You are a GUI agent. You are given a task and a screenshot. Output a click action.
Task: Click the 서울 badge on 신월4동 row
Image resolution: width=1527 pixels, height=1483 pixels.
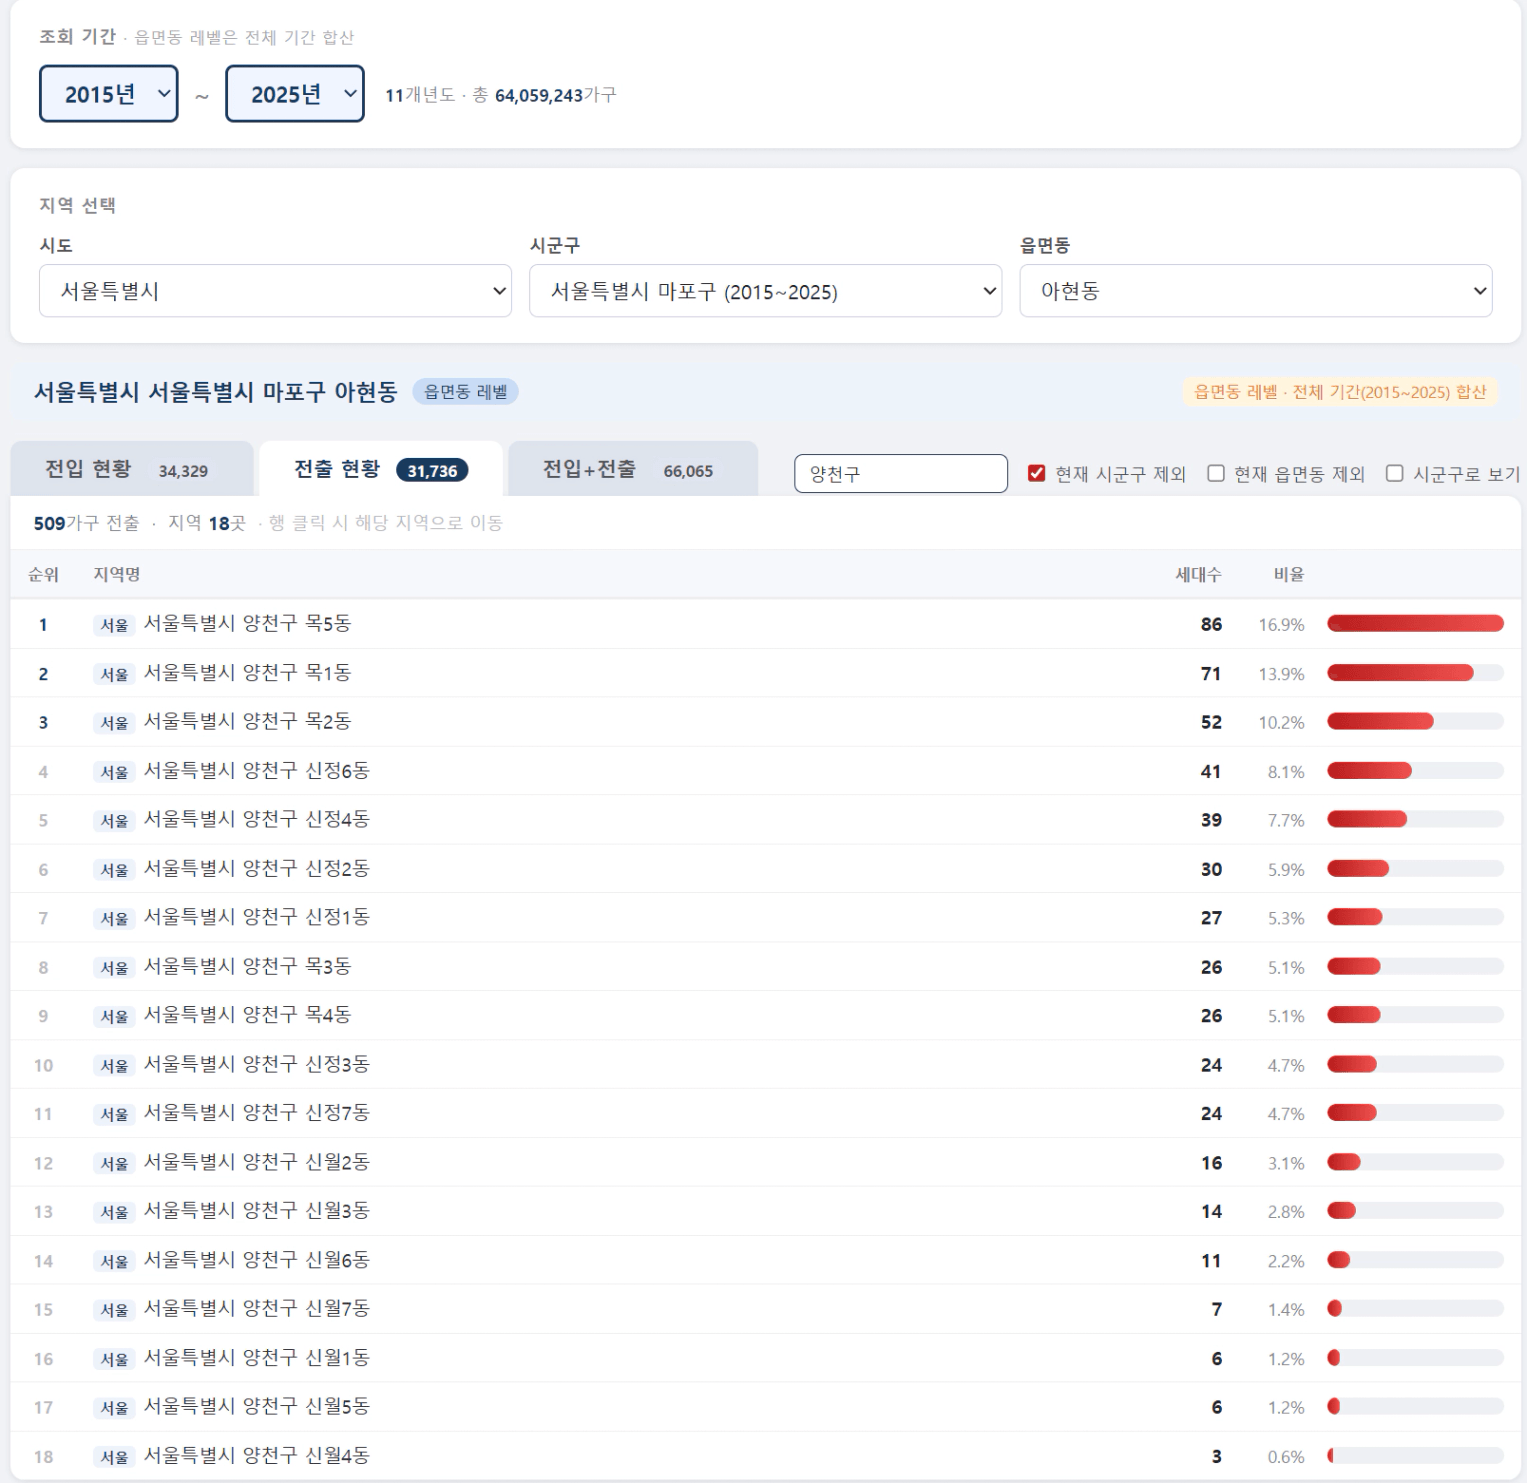tap(114, 1457)
